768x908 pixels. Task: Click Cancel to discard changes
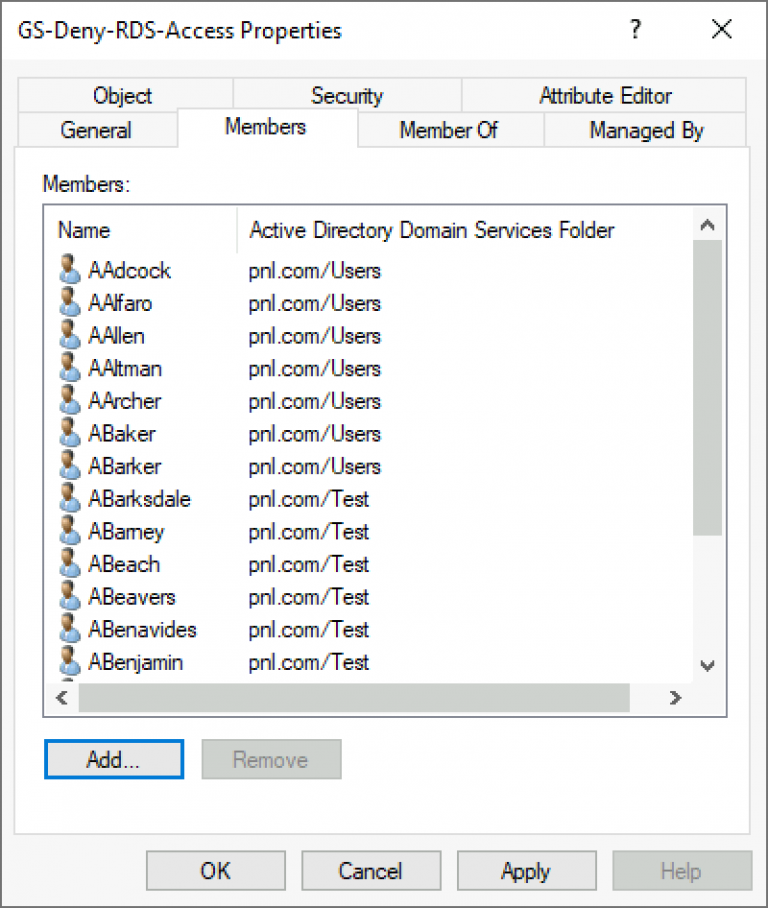(x=370, y=871)
